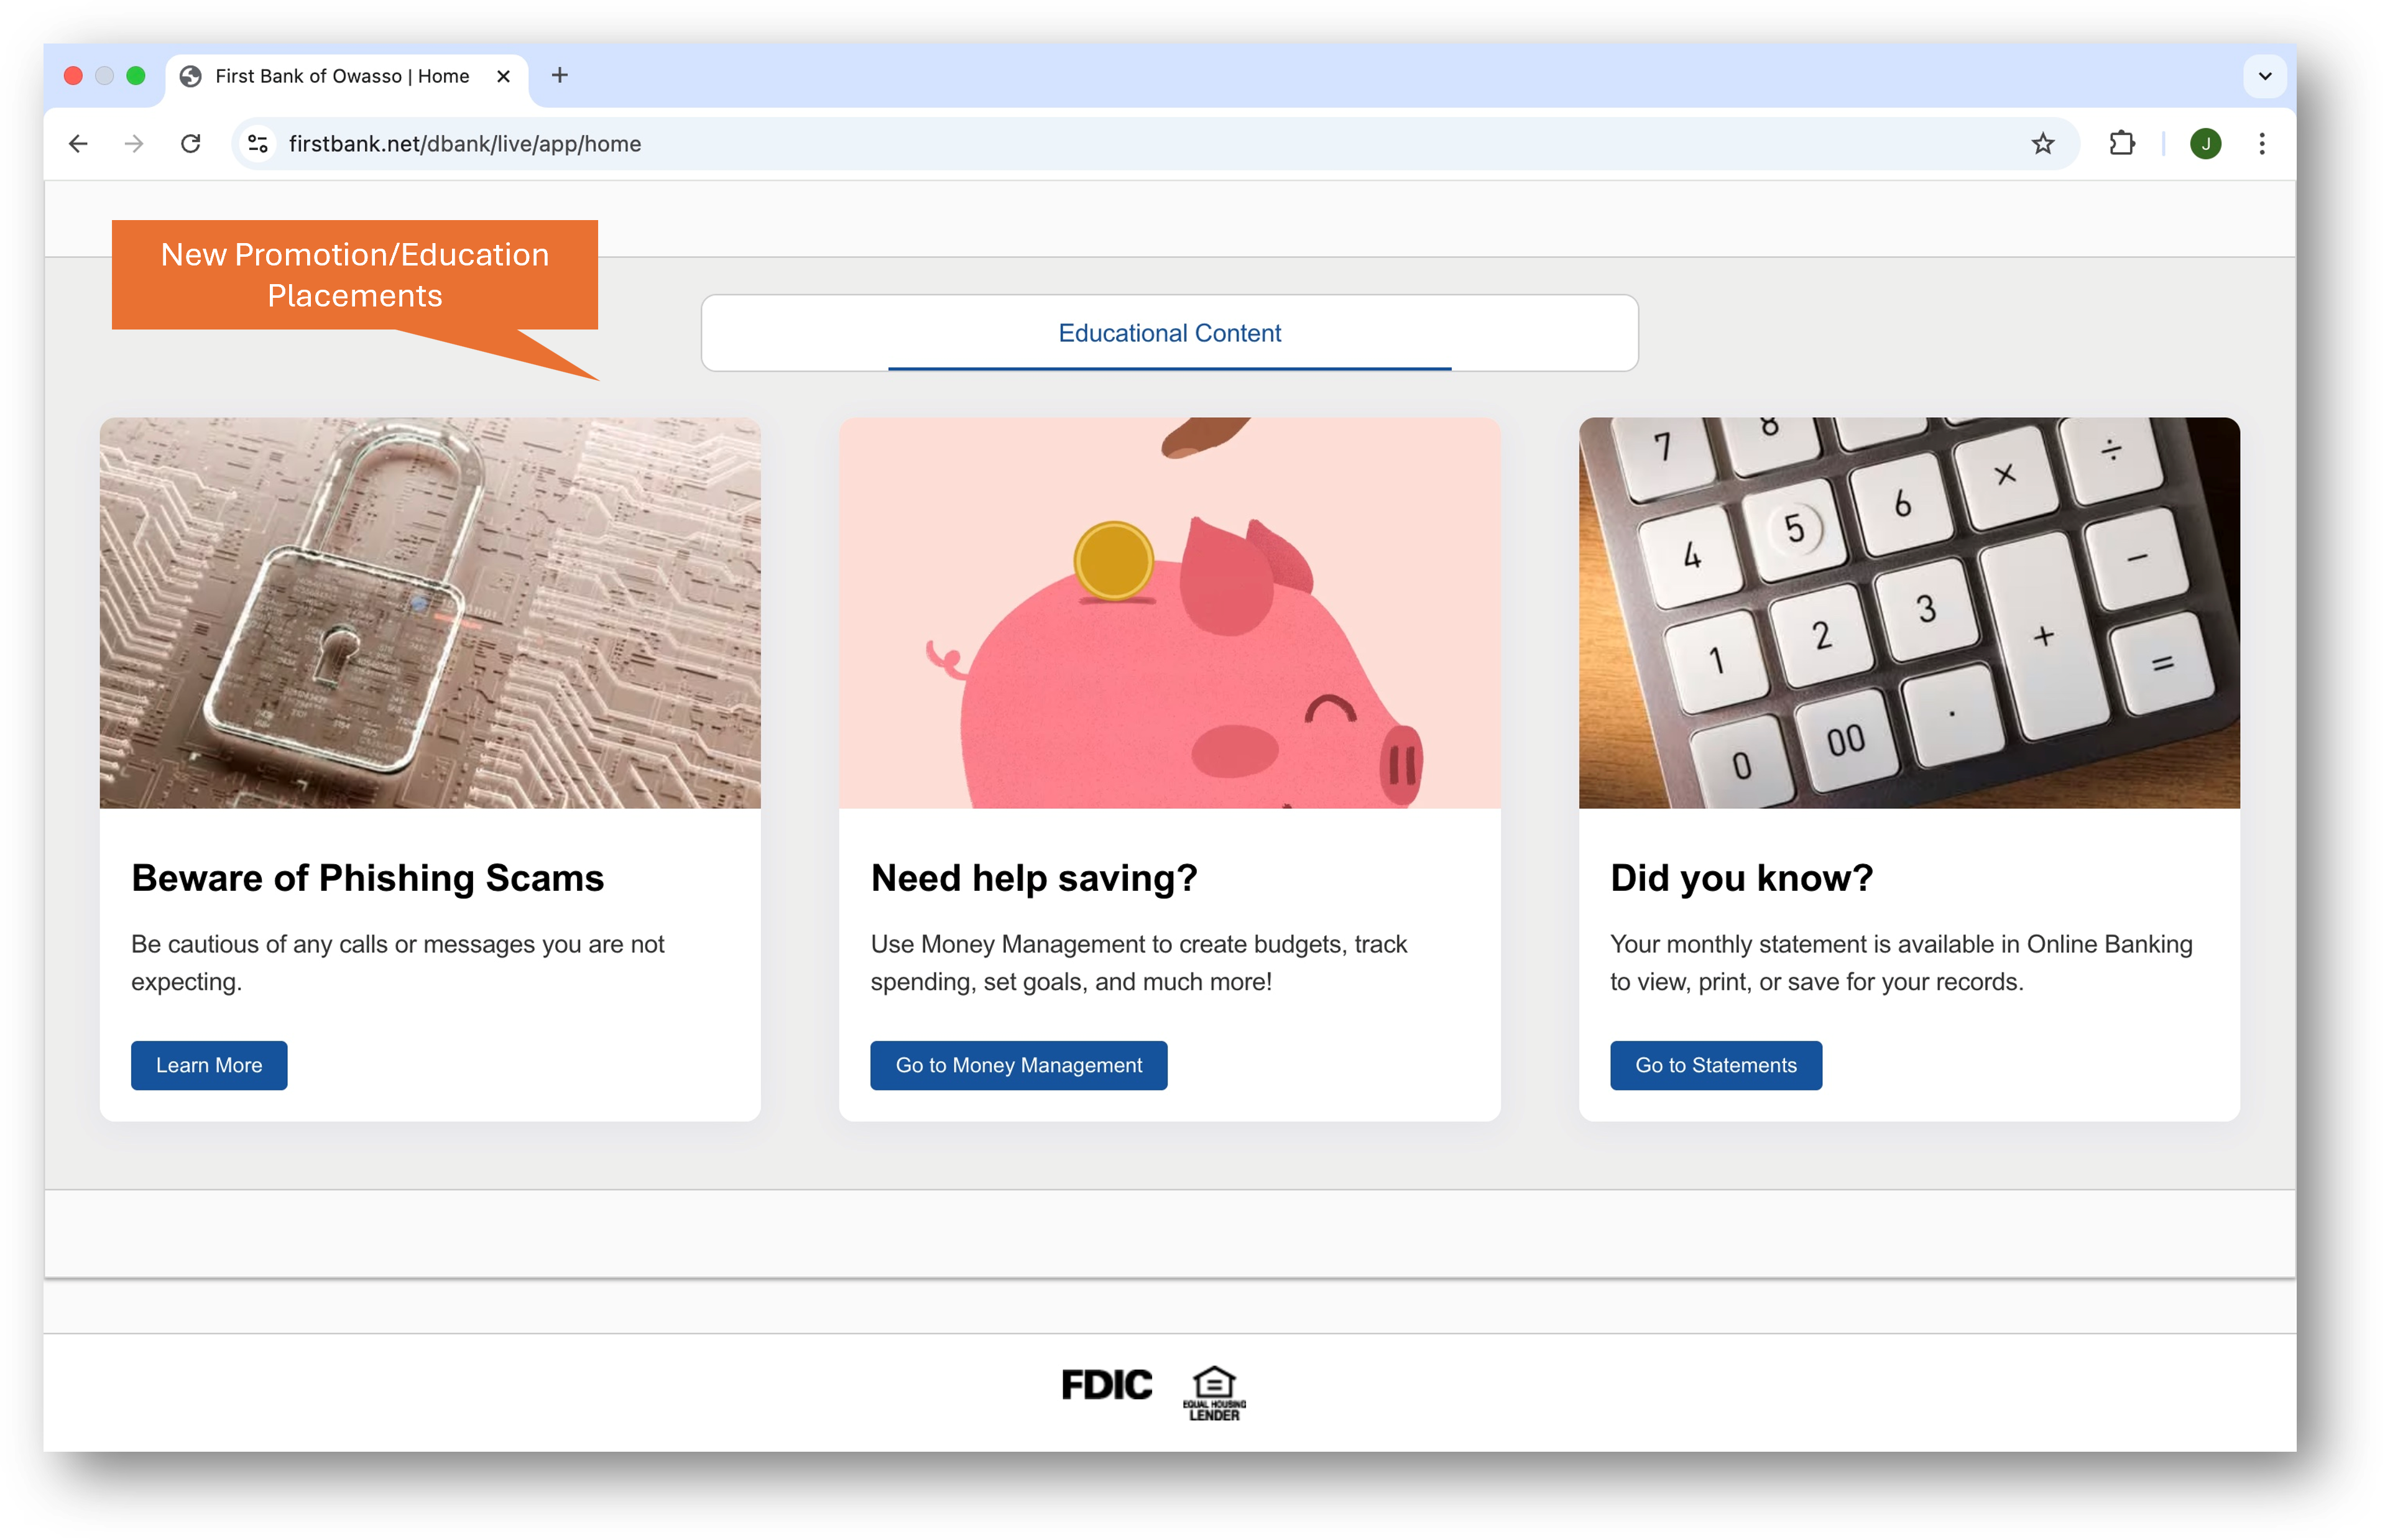The width and height of the screenshot is (2385, 1540).
Task: Click the piggy bank savings image
Action: coord(1169,613)
